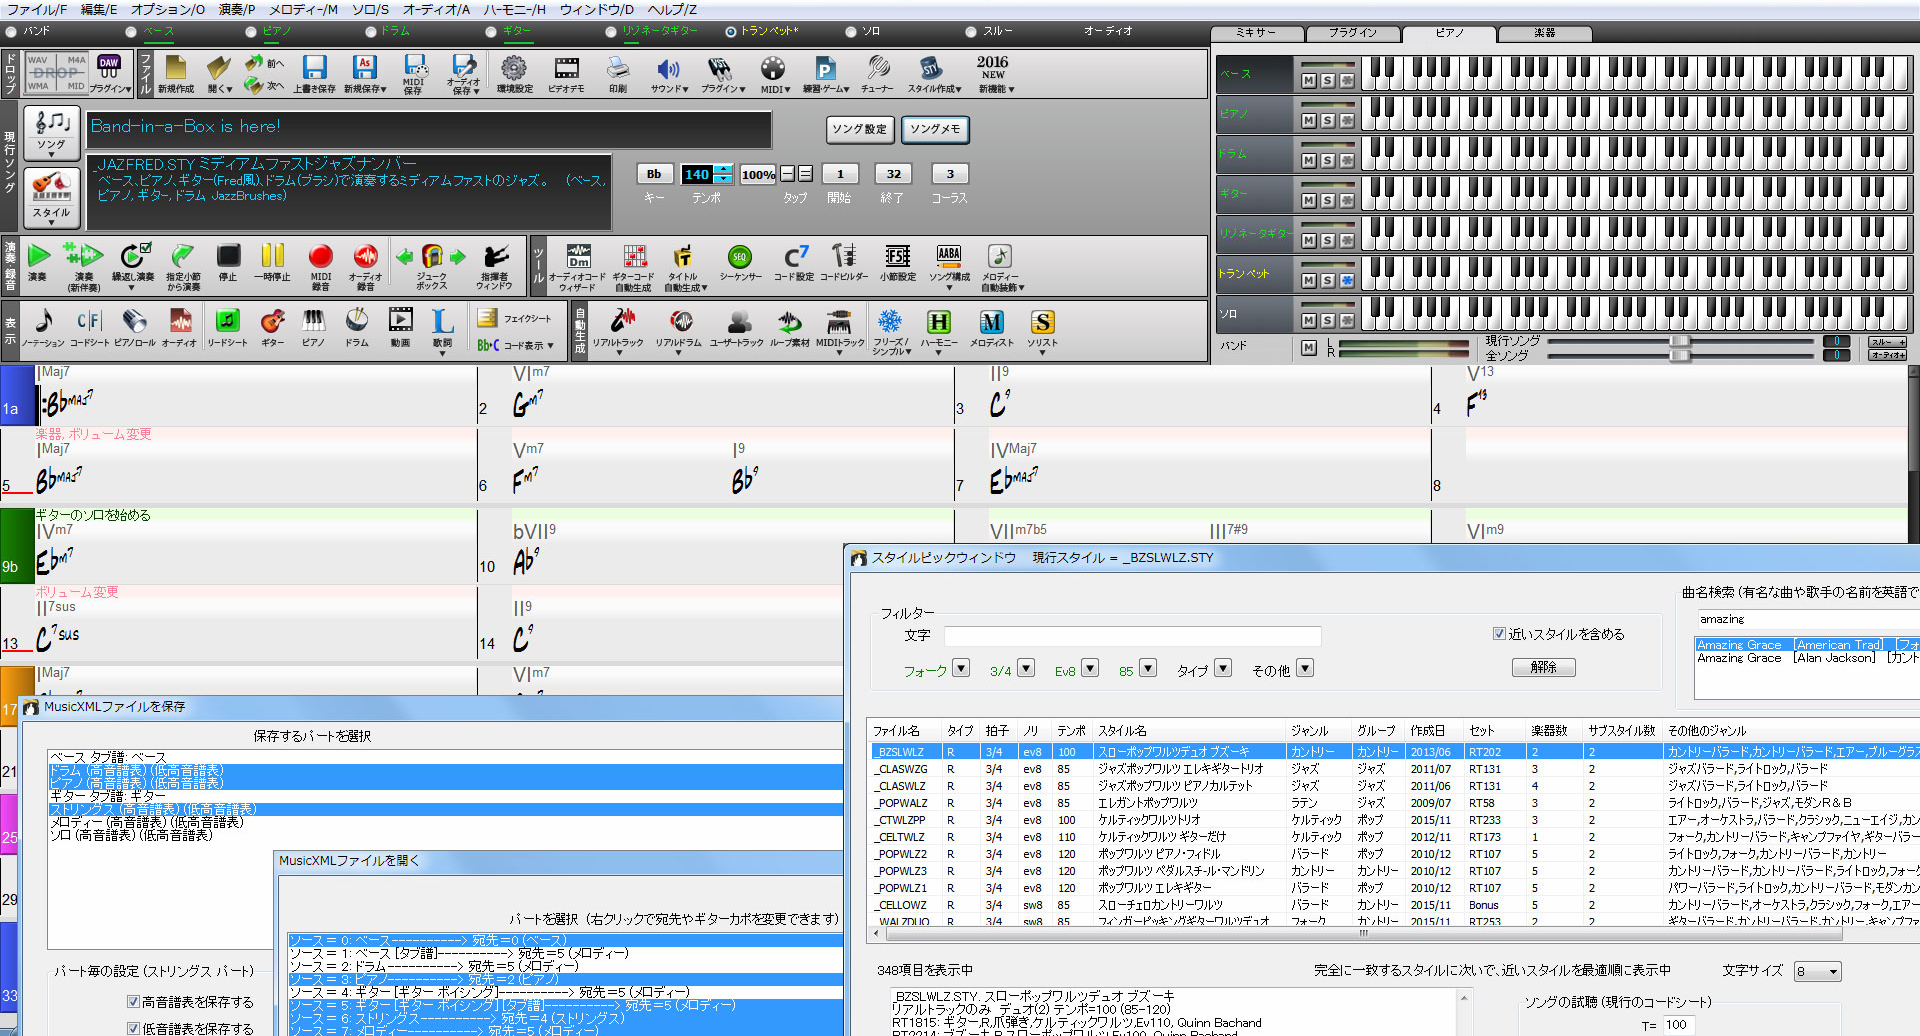This screenshot has width=1920, height=1036.
Task: Open the Piano Roll (ピアノロール) view
Action: coord(134,328)
